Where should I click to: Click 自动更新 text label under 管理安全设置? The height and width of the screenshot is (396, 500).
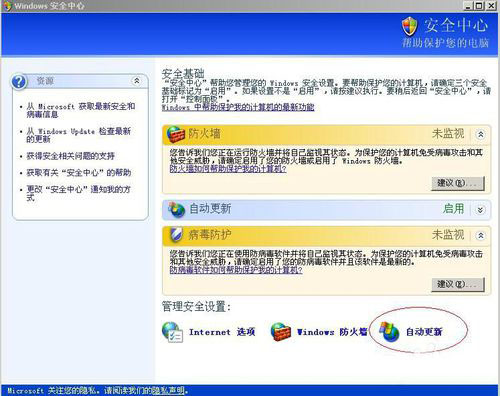pos(424,332)
